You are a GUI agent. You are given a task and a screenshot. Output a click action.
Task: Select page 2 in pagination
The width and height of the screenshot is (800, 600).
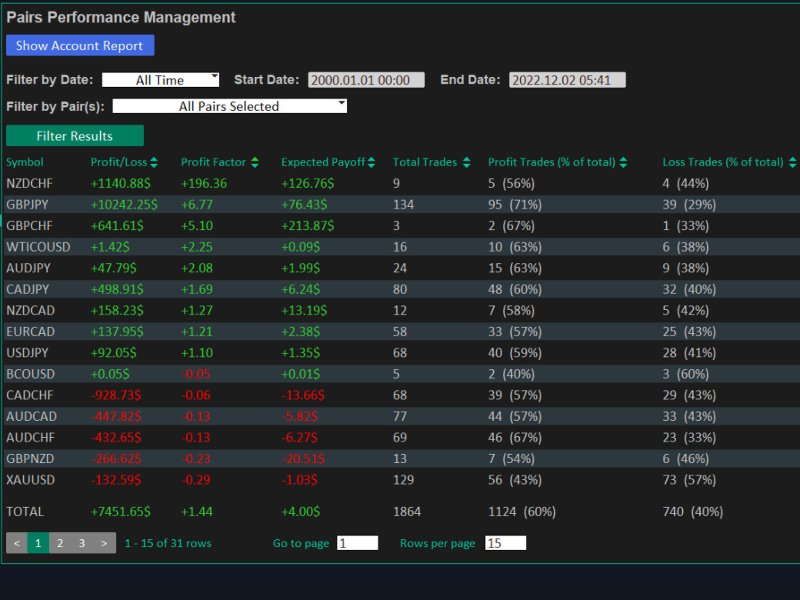tap(60, 543)
